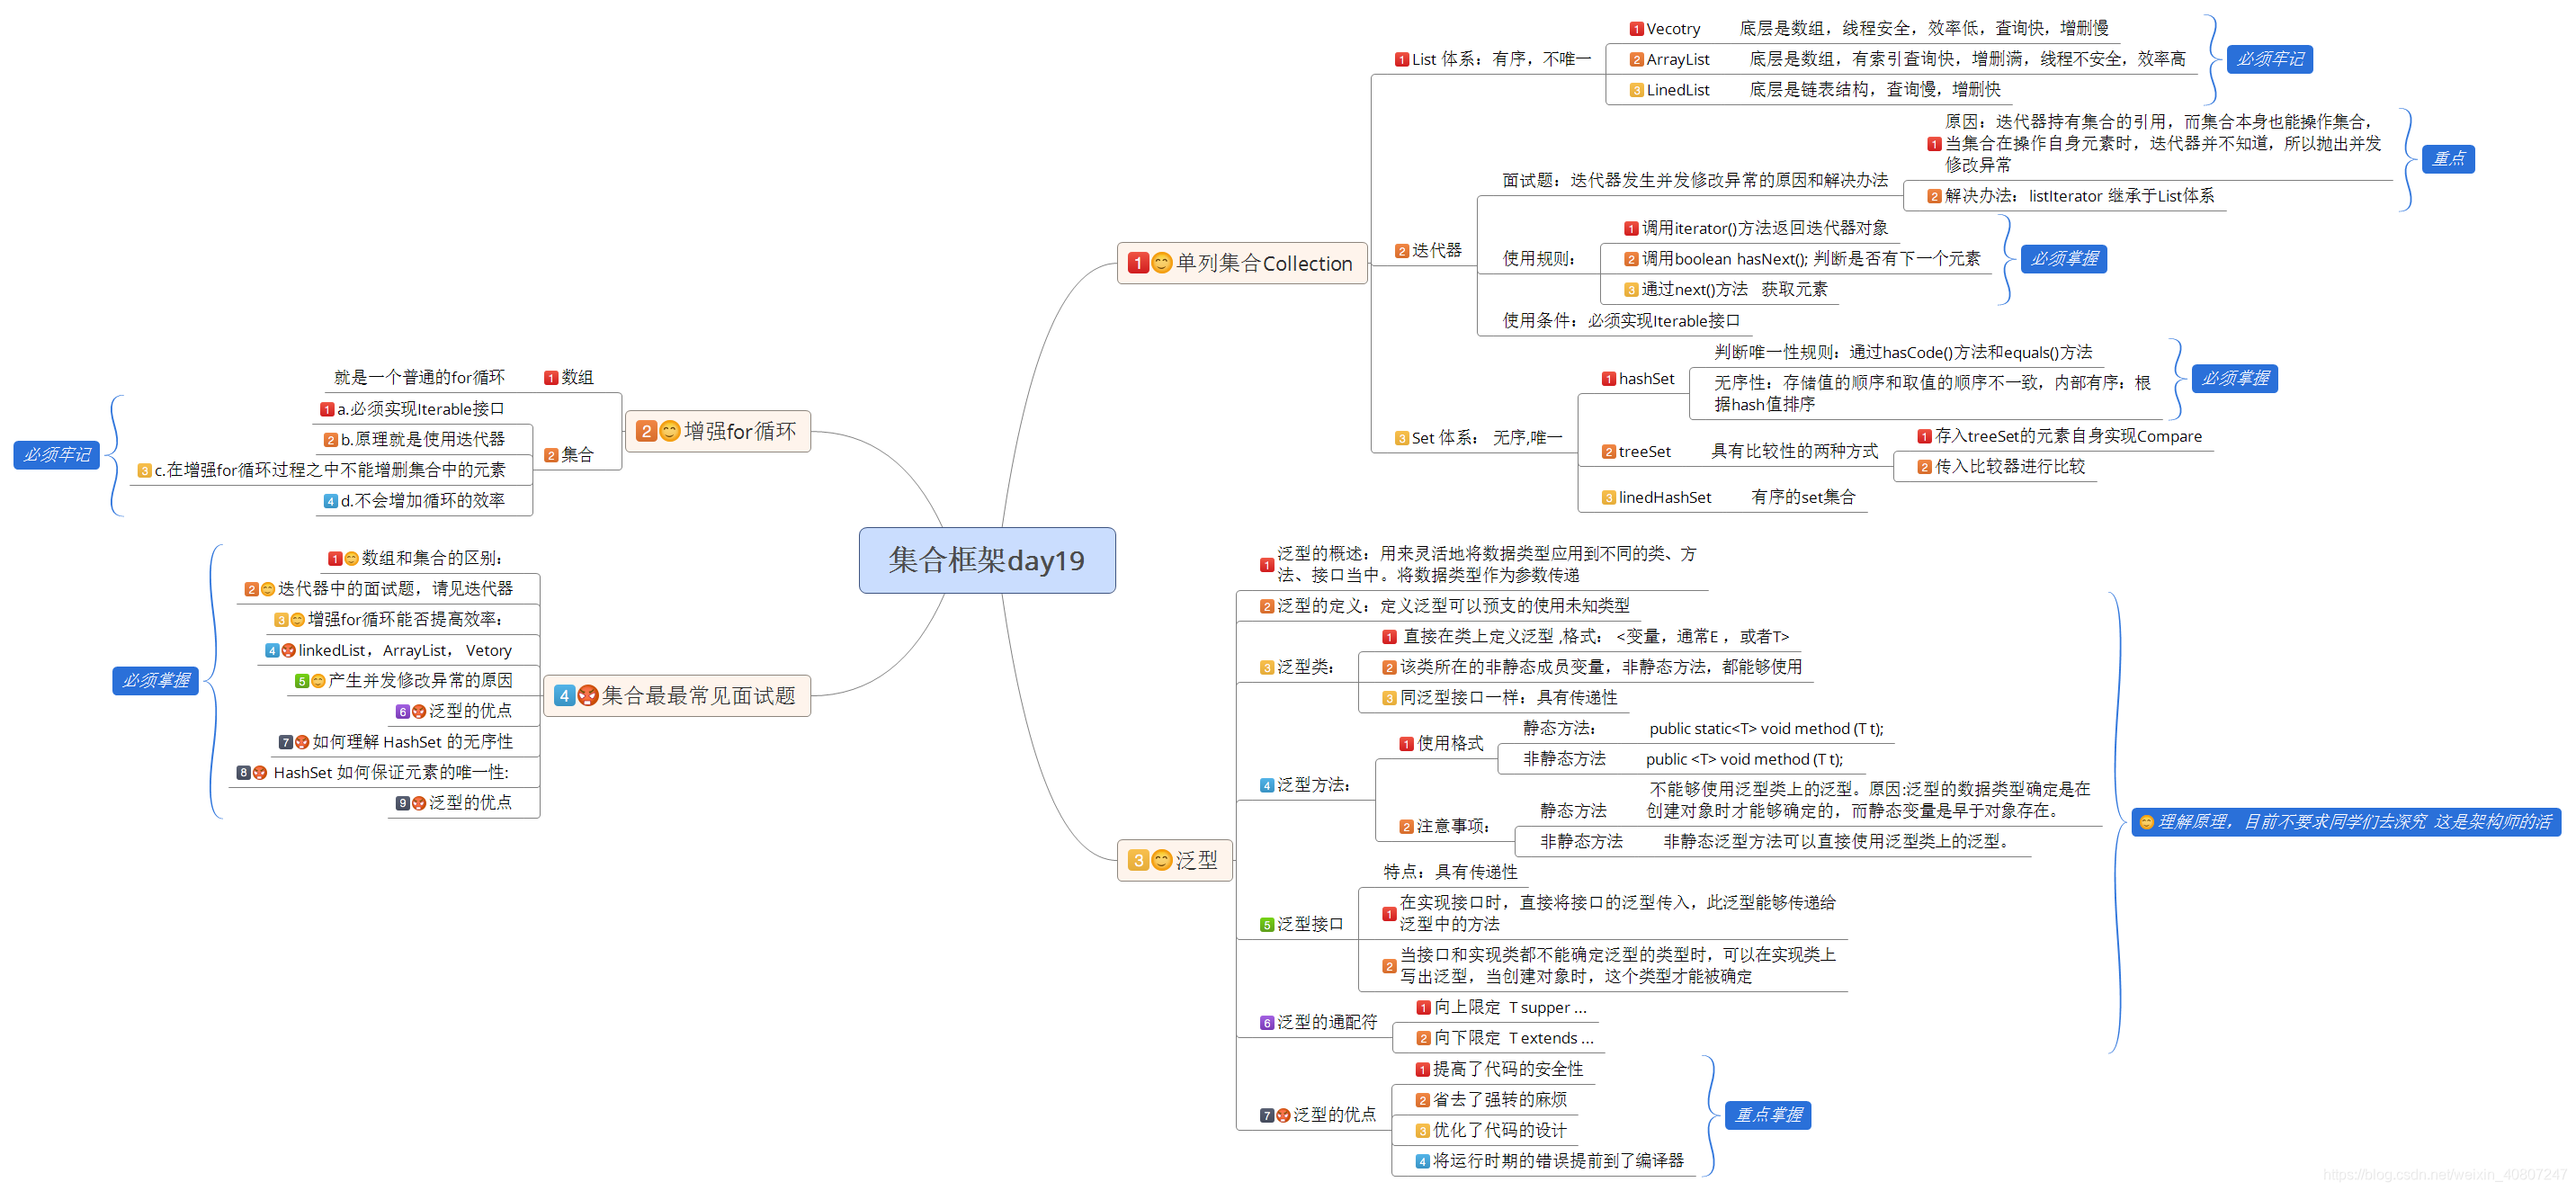Click priority 3 marker beside linedHashSet
This screenshot has height=1191, width=2576.
coord(1608,498)
